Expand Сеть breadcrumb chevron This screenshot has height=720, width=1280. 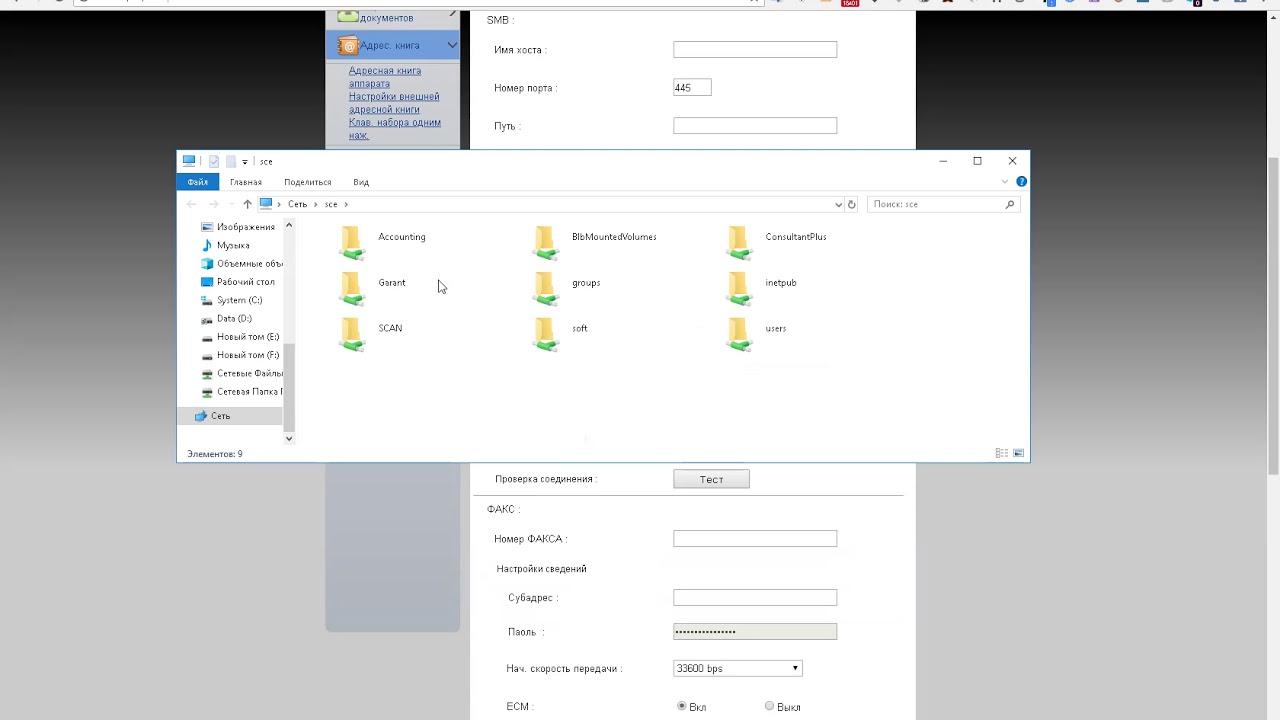[x=316, y=204]
